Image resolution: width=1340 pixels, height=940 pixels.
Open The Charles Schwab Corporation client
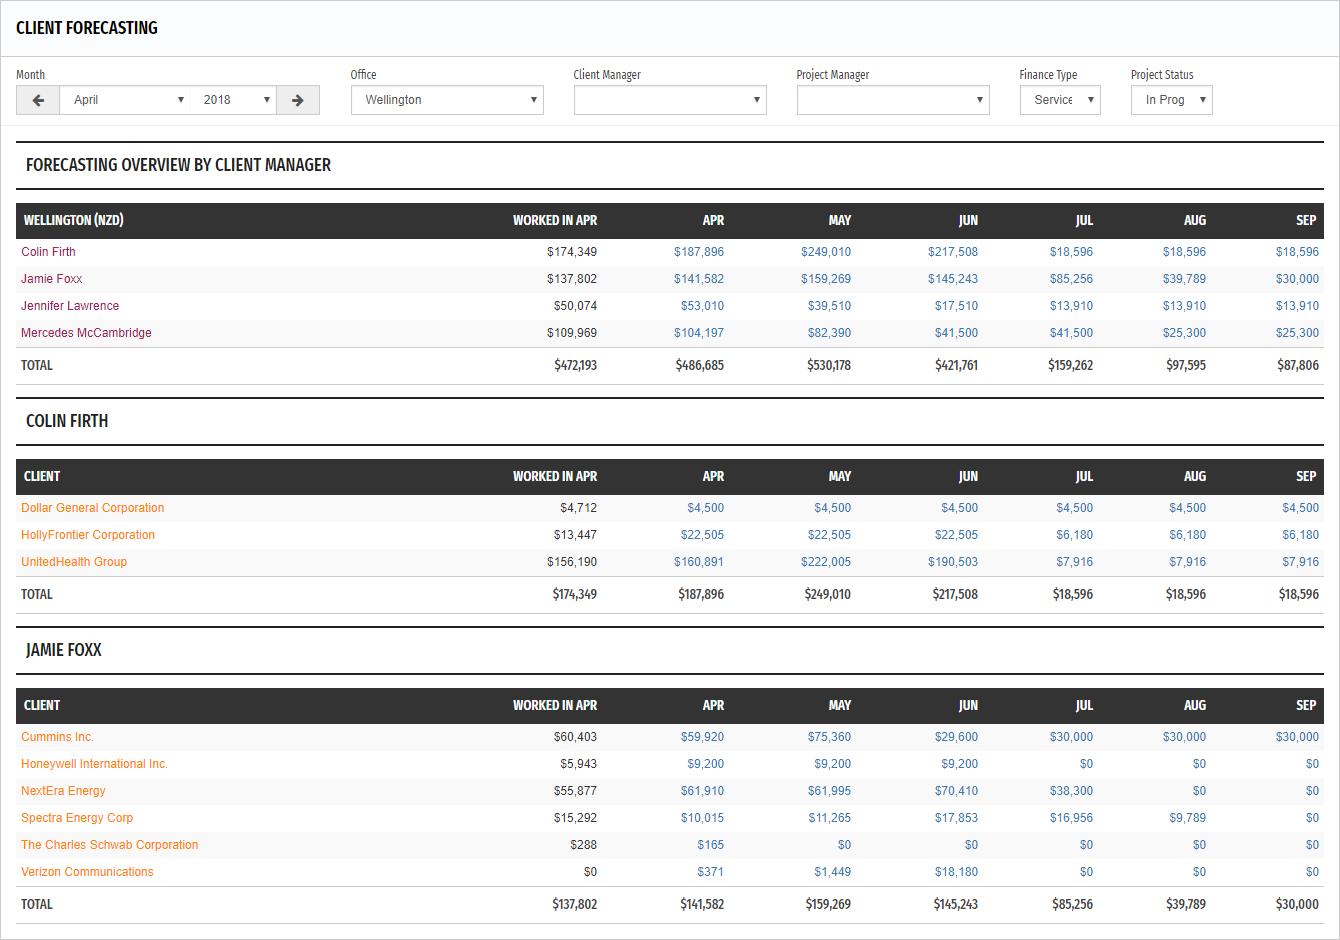tap(110, 845)
